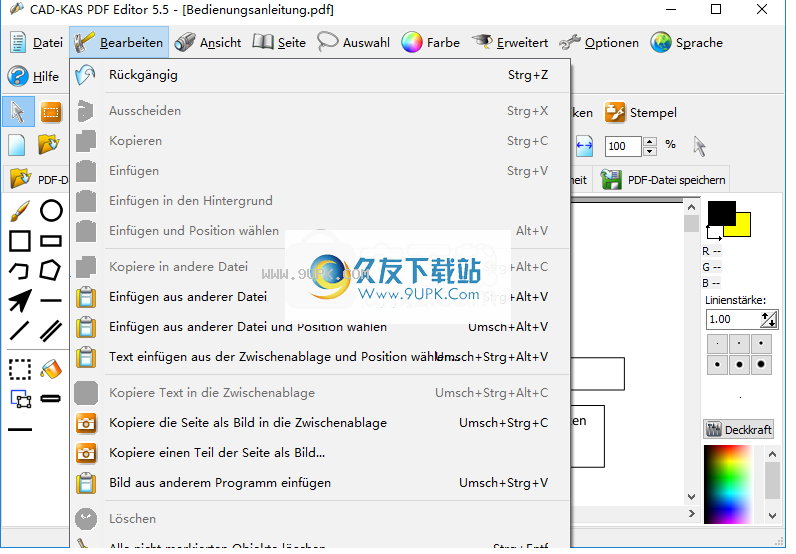Open the Ansicht menu
The width and height of the screenshot is (796, 554).
(208, 43)
